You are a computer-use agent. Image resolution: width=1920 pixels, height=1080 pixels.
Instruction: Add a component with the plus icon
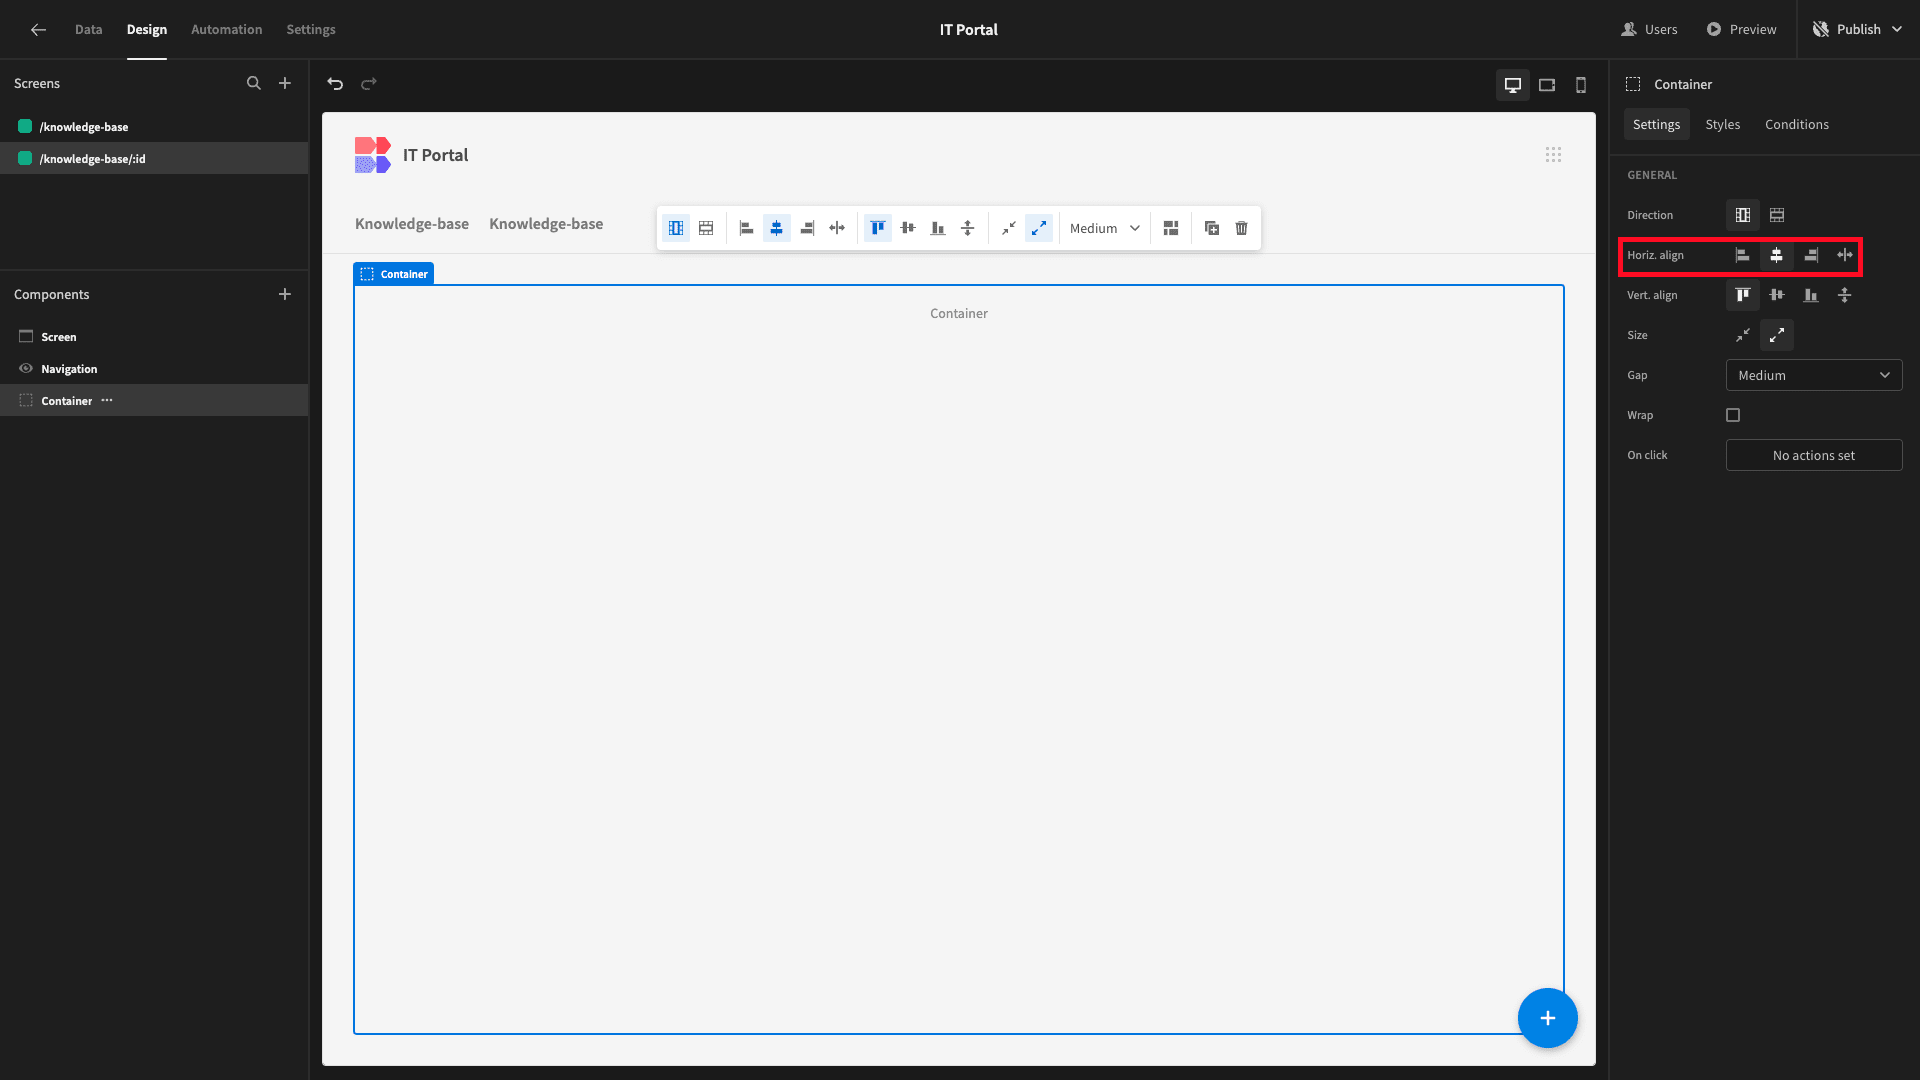pyautogui.click(x=285, y=294)
